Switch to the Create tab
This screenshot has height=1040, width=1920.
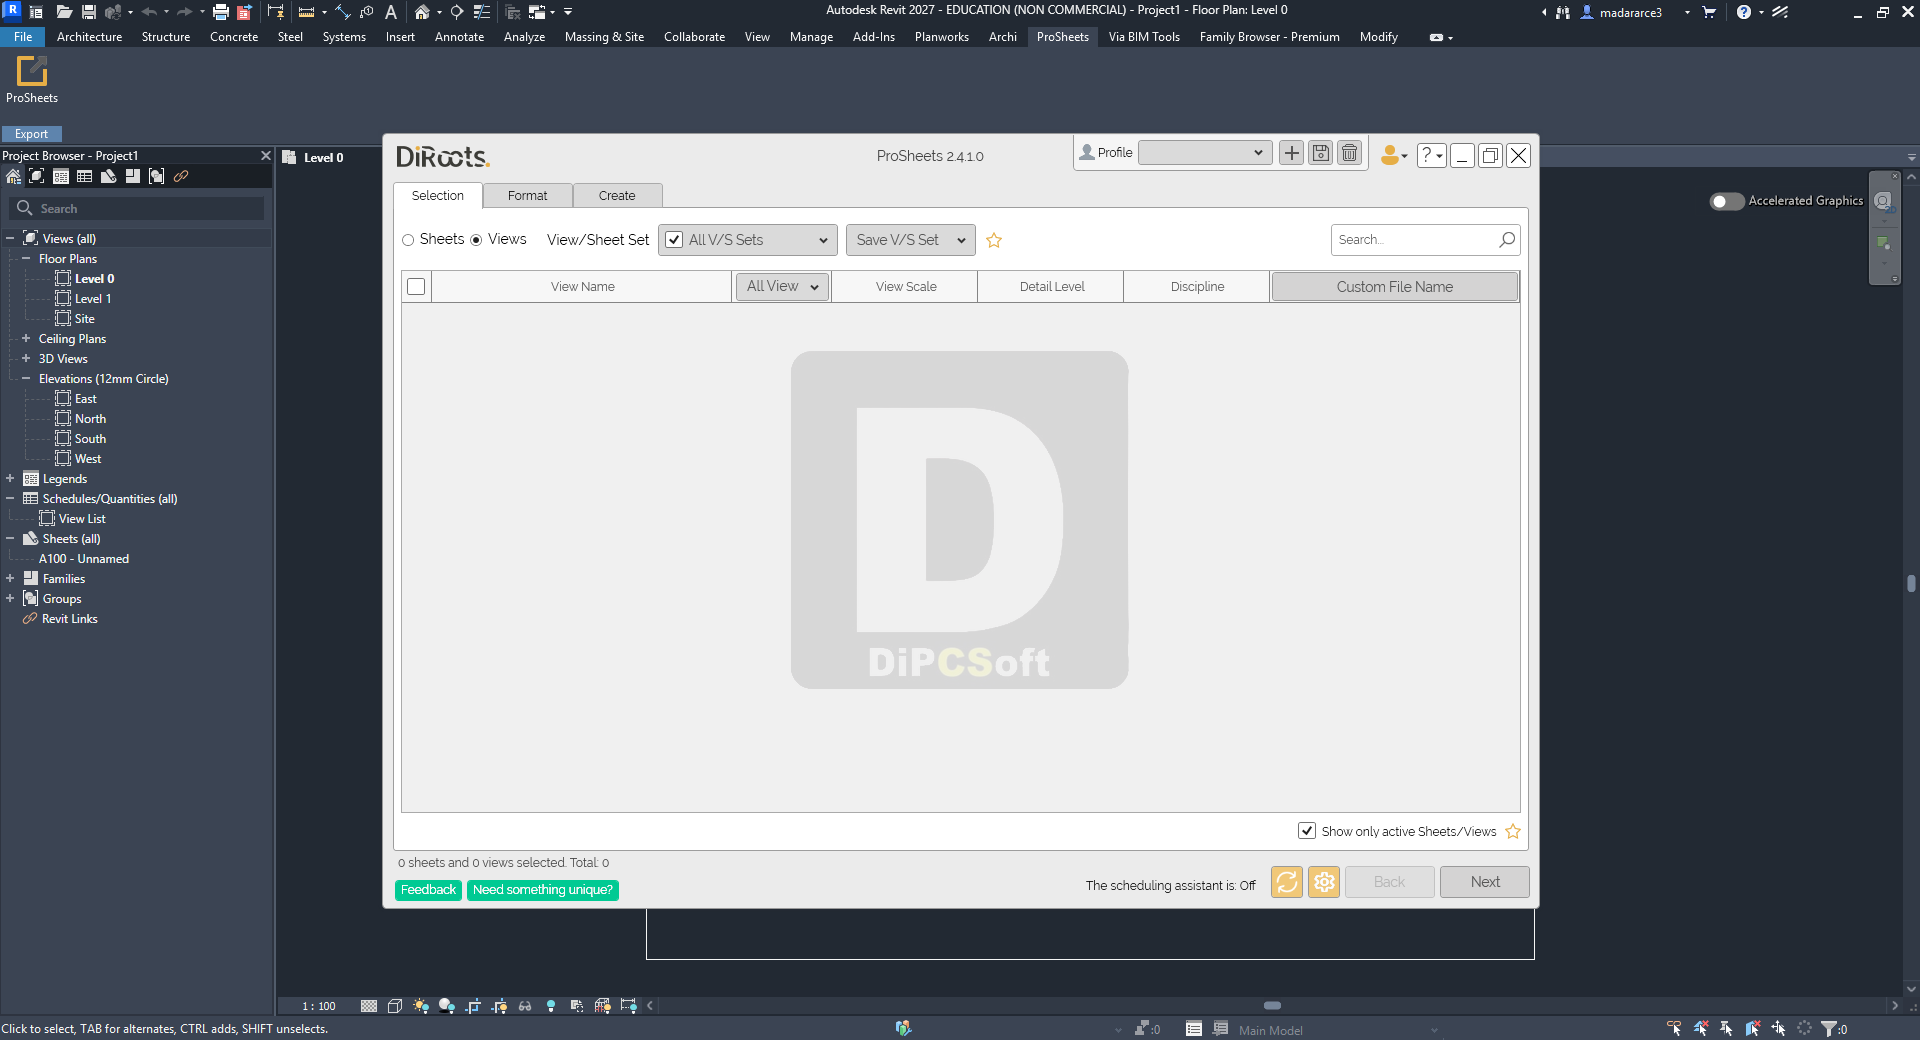[x=617, y=195]
